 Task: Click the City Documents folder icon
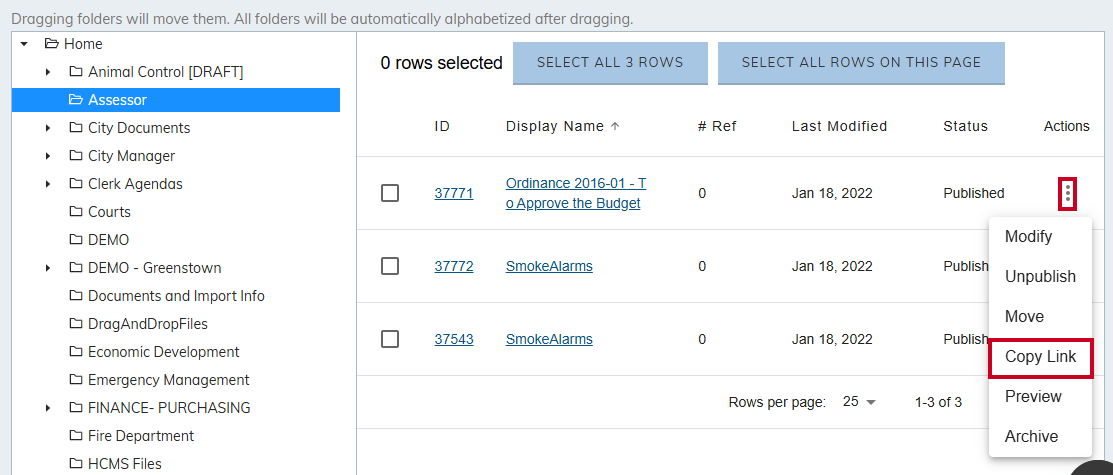tap(75, 128)
